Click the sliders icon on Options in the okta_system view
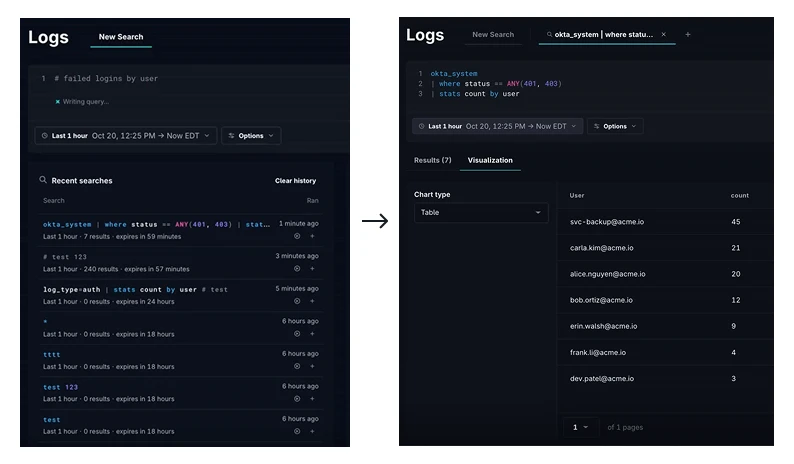The width and height of the screenshot is (794, 464). click(597, 126)
